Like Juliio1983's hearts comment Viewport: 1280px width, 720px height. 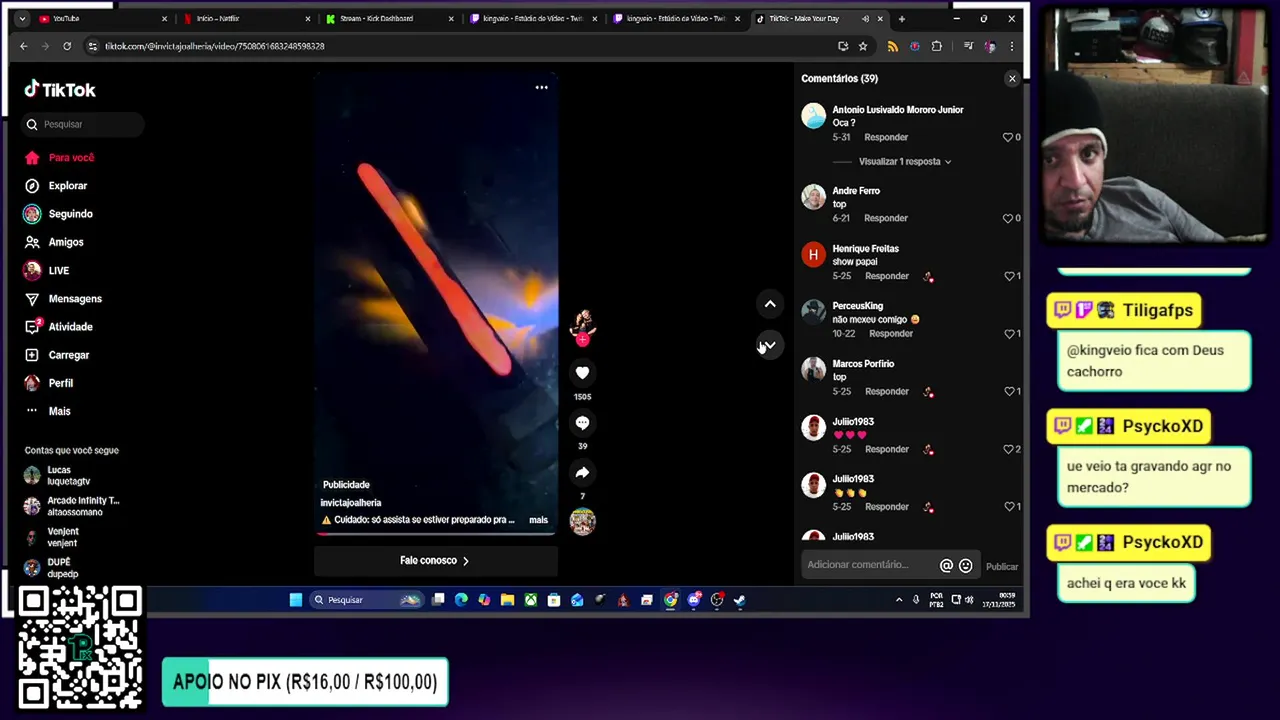click(x=1009, y=449)
